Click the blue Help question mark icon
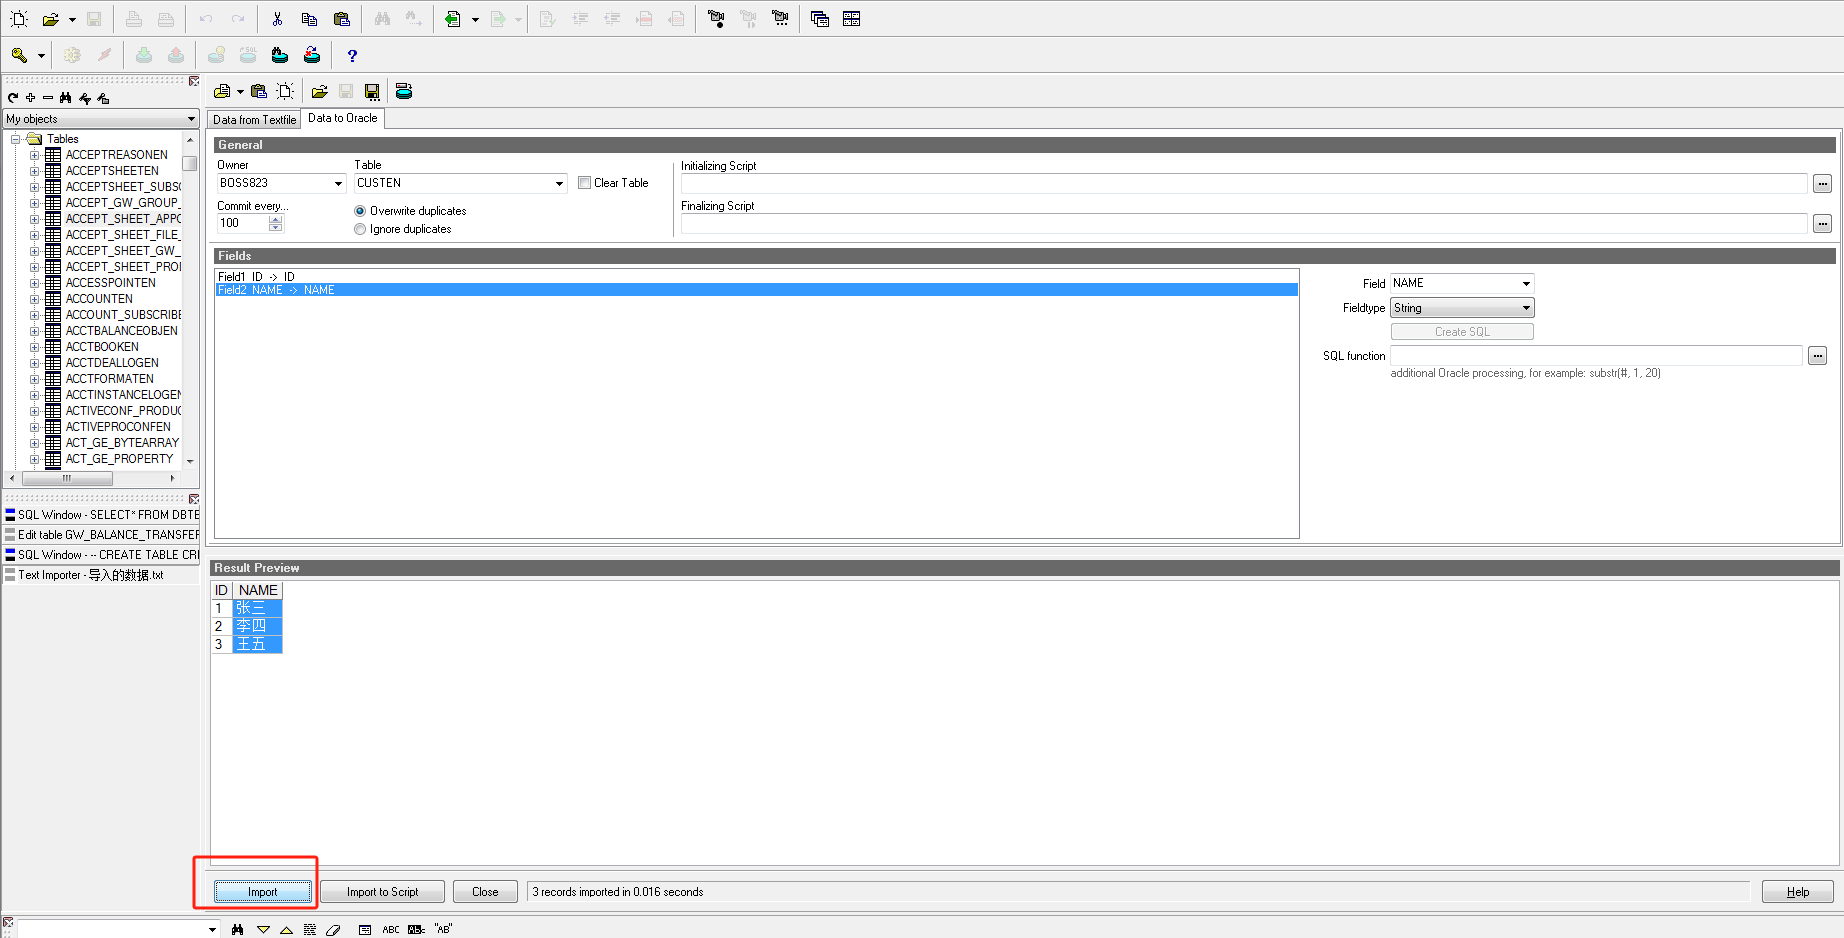 (x=352, y=55)
